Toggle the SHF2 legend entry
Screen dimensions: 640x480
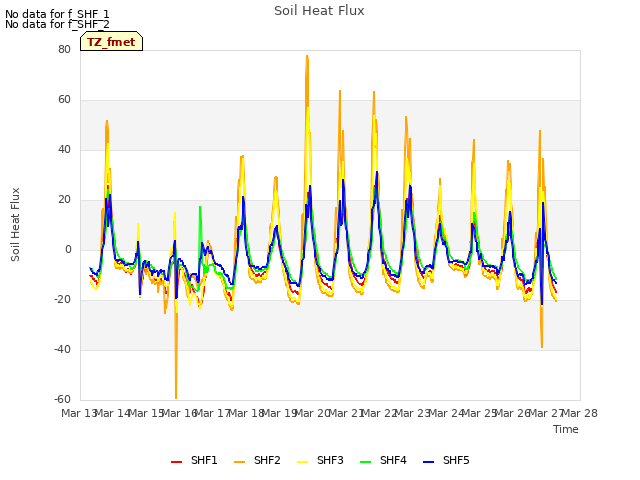[x=257, y=460]
